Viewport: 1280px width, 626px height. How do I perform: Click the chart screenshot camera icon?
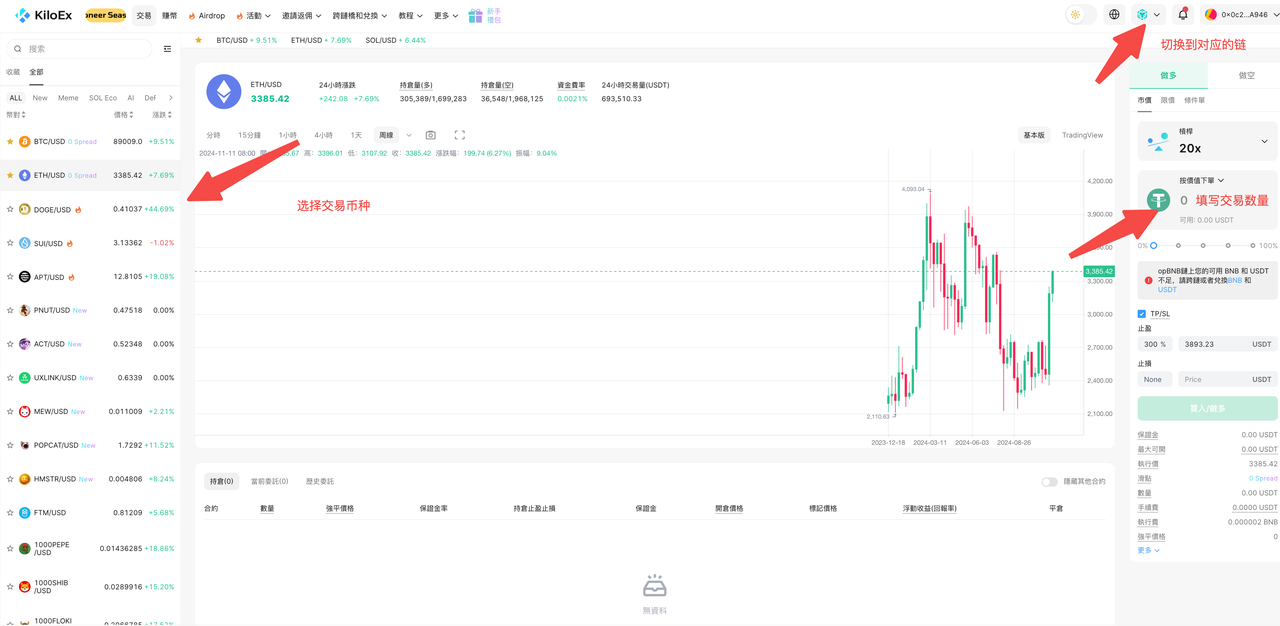point(430,135)
